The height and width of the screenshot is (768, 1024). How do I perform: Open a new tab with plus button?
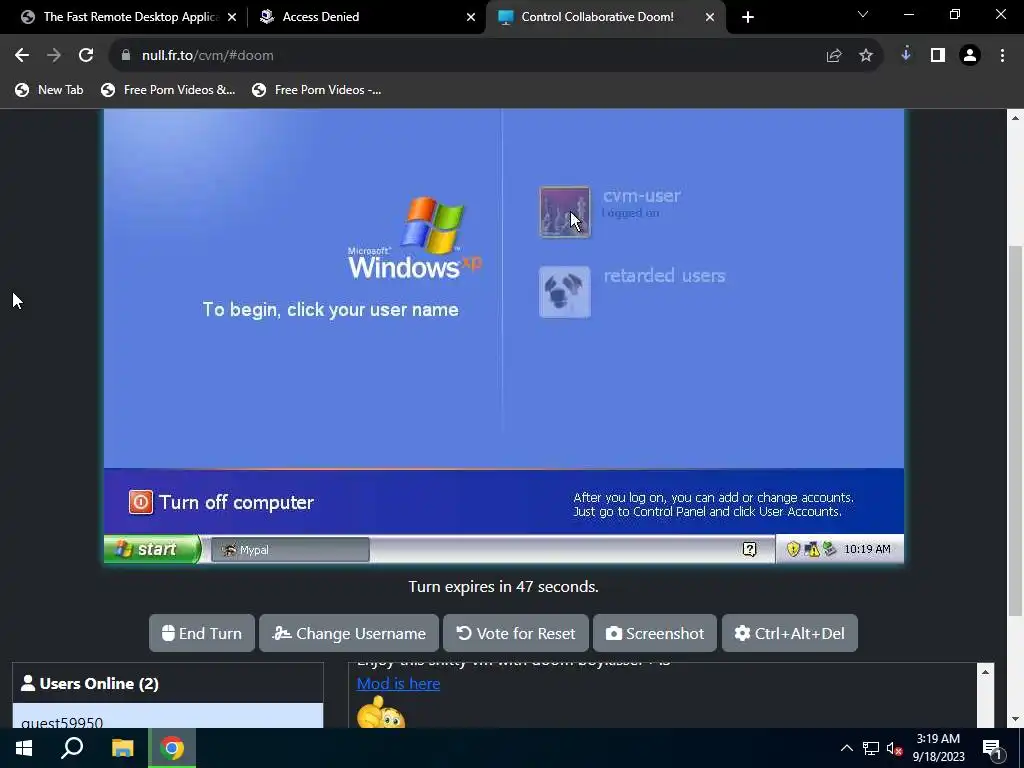748,17
